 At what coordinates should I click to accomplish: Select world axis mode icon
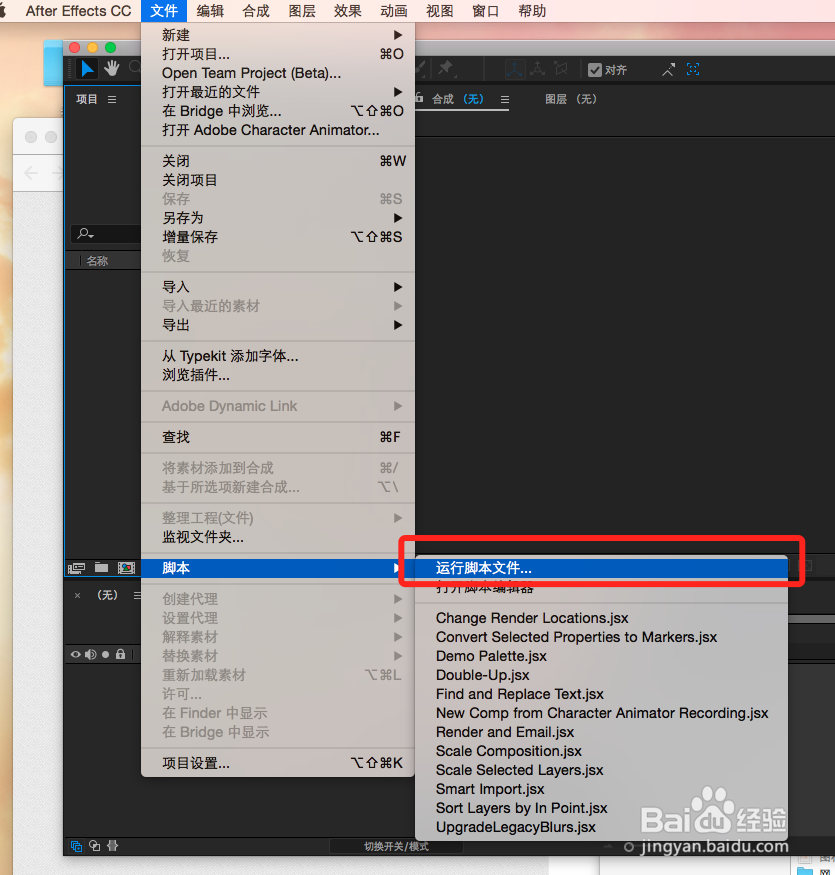click(538, 69)
